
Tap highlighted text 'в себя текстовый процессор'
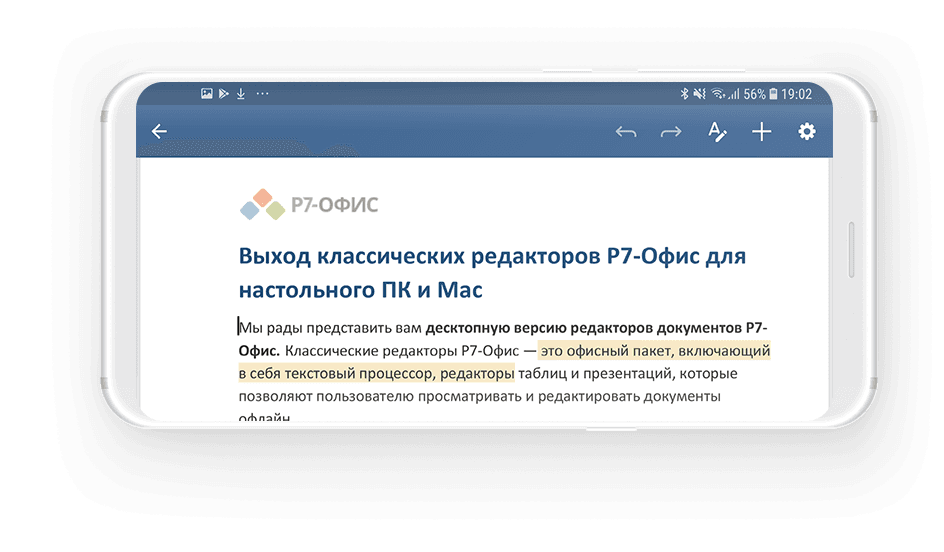[x=337, y=373]
